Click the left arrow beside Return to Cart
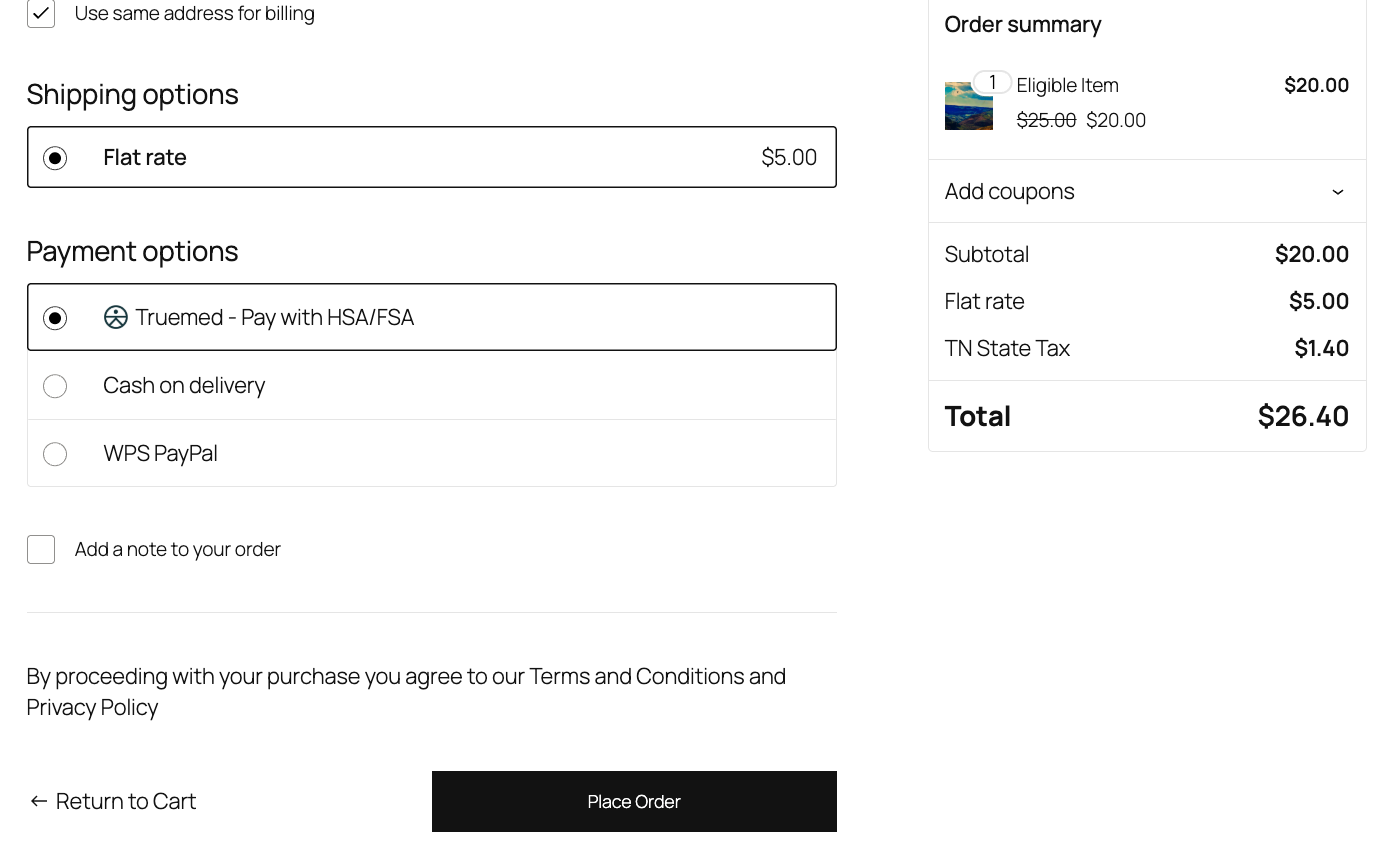Viewport: 1385px width, 855px height. [x=37, y=801]
